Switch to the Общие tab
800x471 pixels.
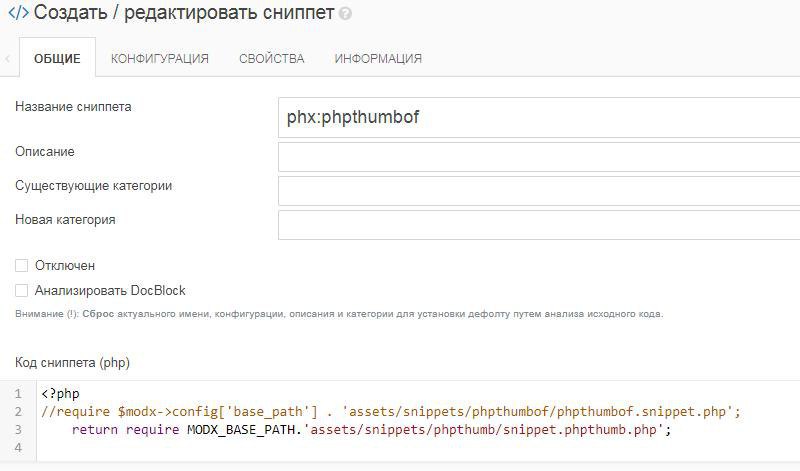click(x=57, y=58)
